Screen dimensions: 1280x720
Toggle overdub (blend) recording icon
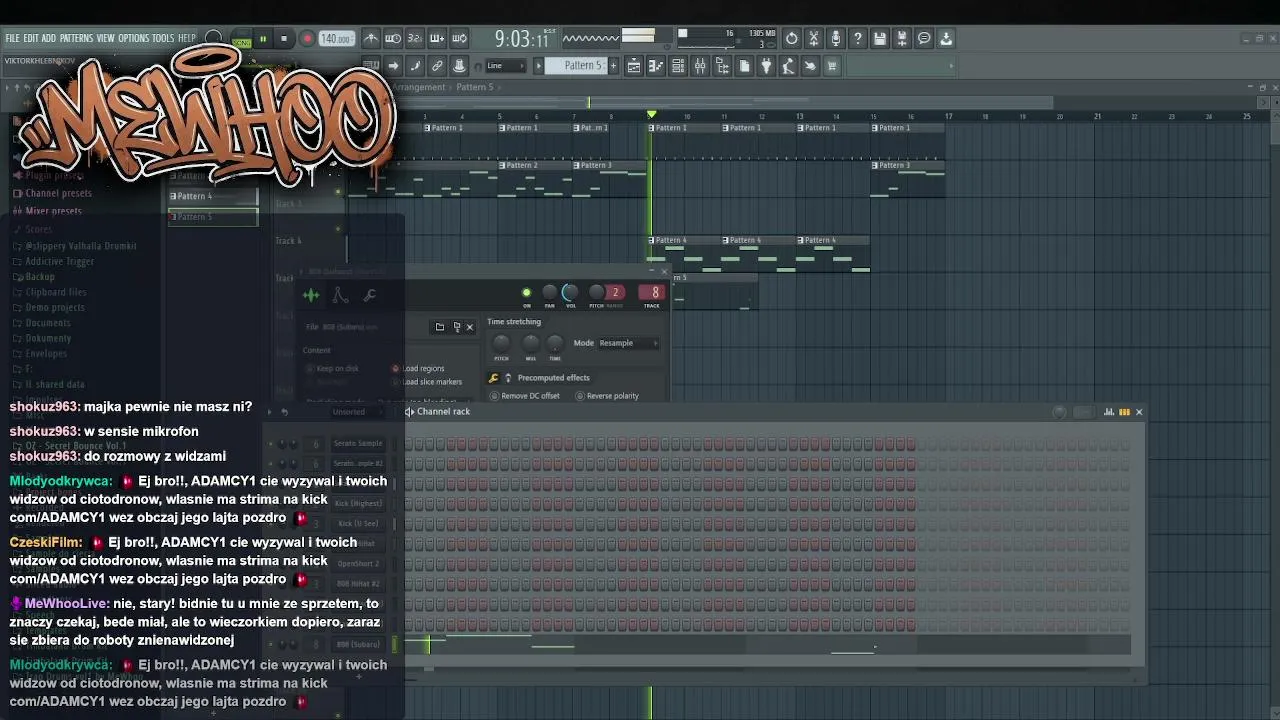pyautogui.click(x=437, y=39)
